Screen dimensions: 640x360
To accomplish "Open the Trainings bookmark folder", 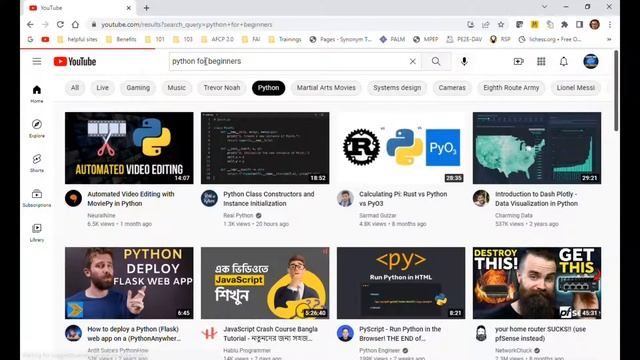I will tap(285, 40).
